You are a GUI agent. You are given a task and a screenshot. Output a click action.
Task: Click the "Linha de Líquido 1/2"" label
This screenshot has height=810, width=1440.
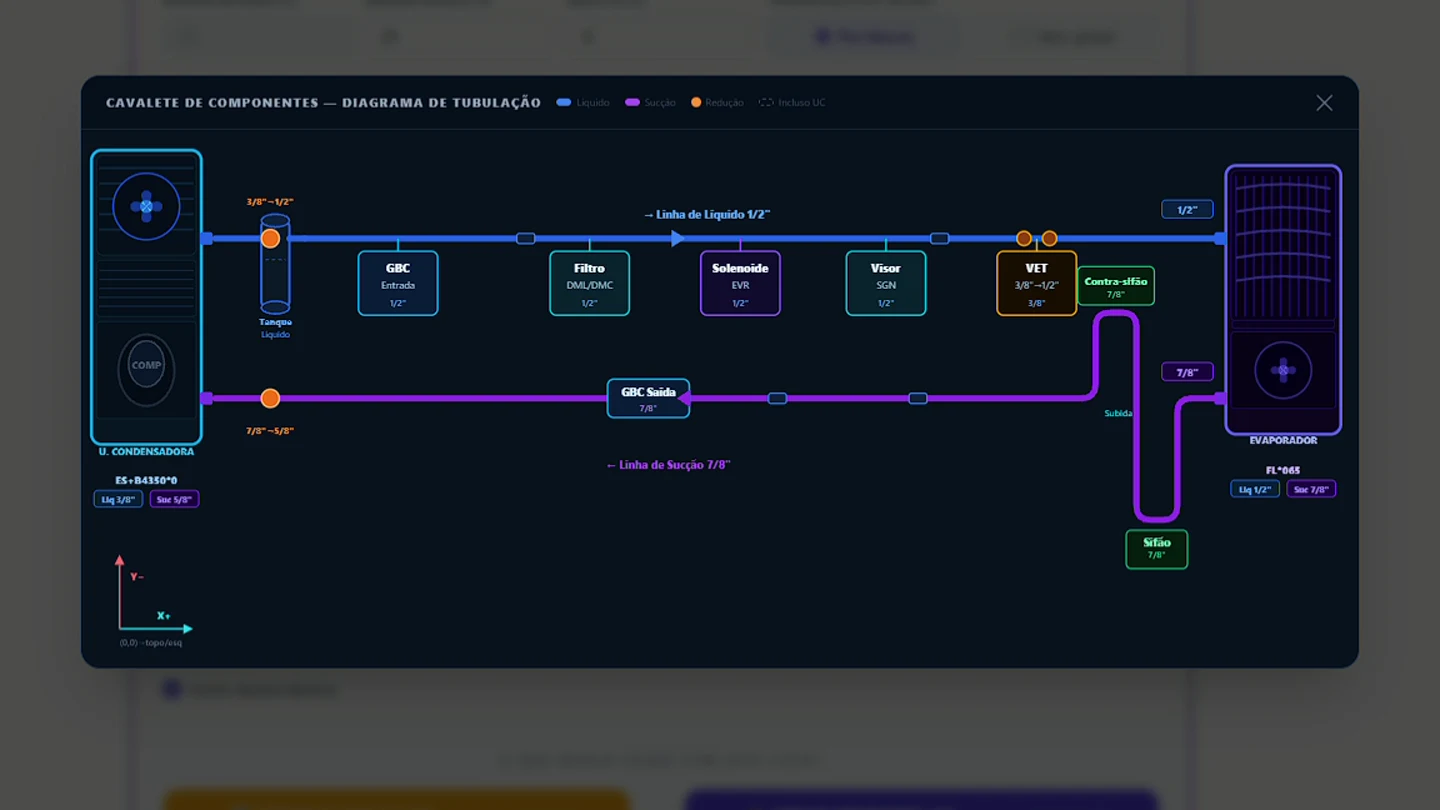(706, 215)
